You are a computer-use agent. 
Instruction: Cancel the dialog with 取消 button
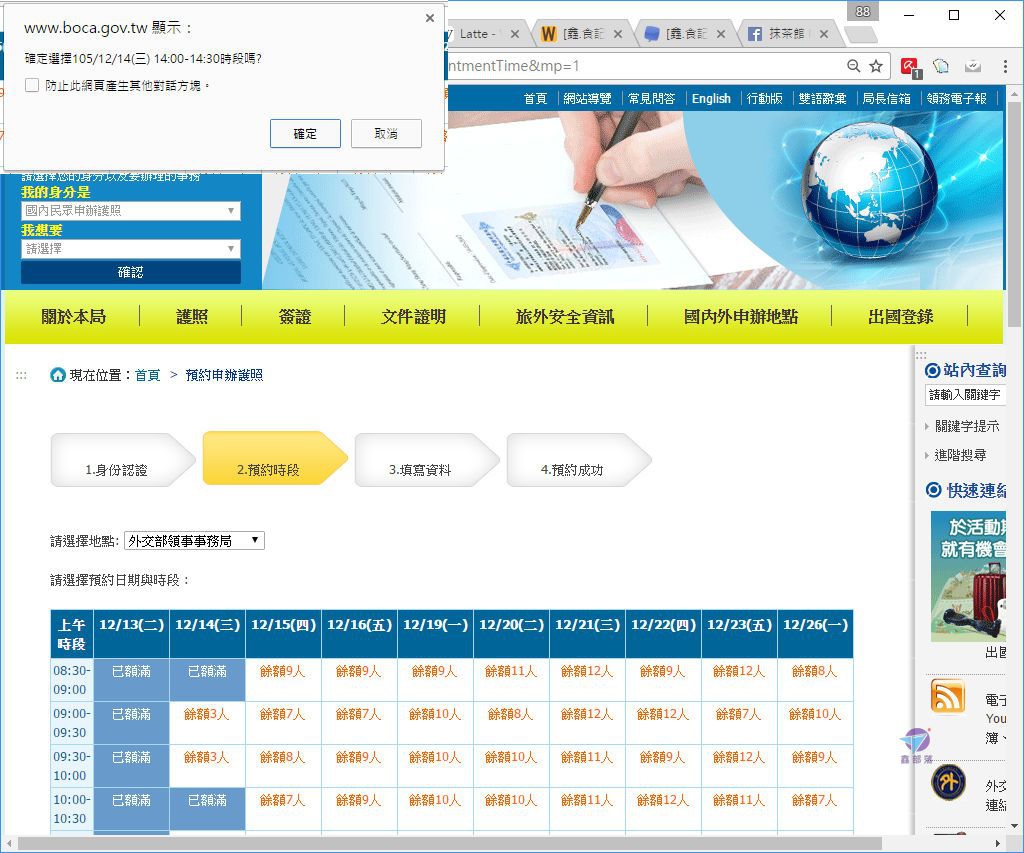(386, 133)
